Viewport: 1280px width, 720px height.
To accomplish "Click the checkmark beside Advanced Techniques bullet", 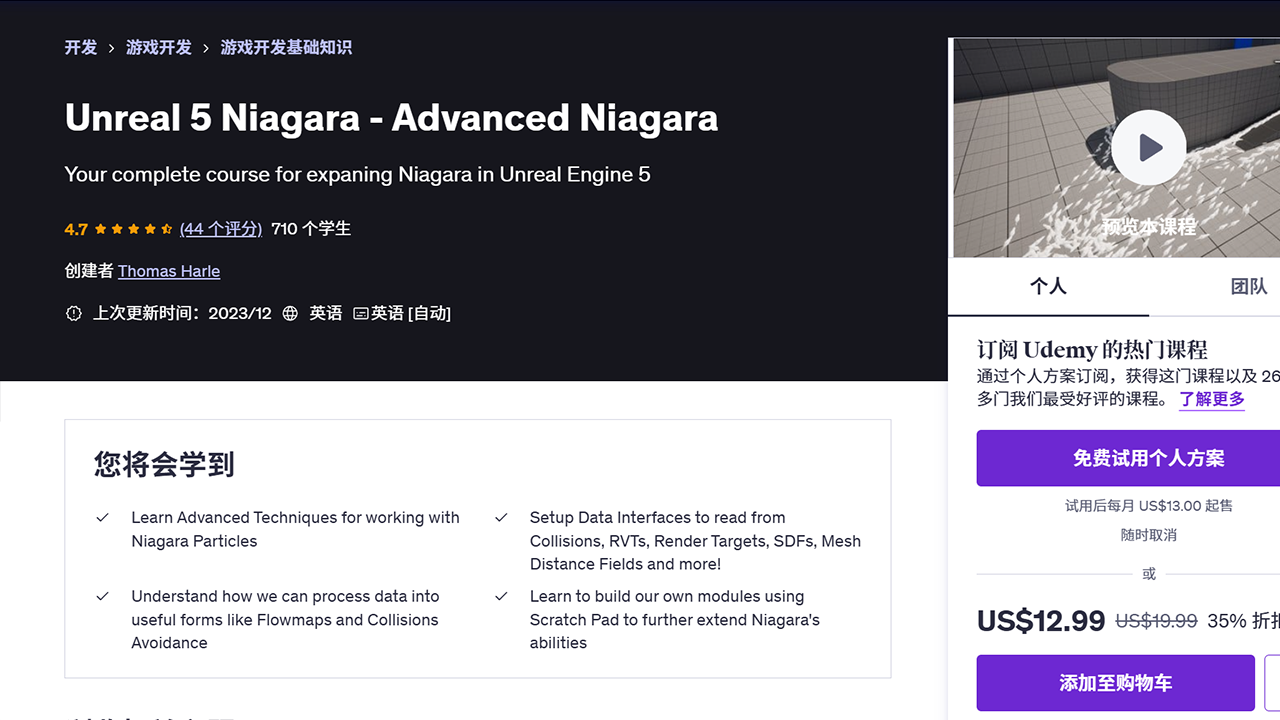I will tap(102, 518).
